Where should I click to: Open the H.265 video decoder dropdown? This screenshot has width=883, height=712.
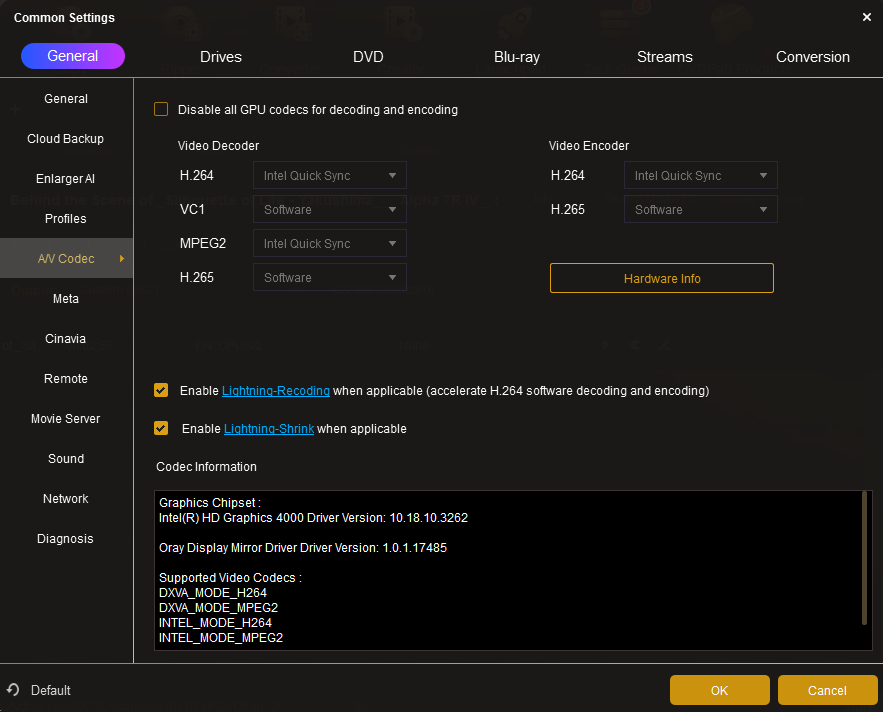pyautogui.click(x=329, y=278)
